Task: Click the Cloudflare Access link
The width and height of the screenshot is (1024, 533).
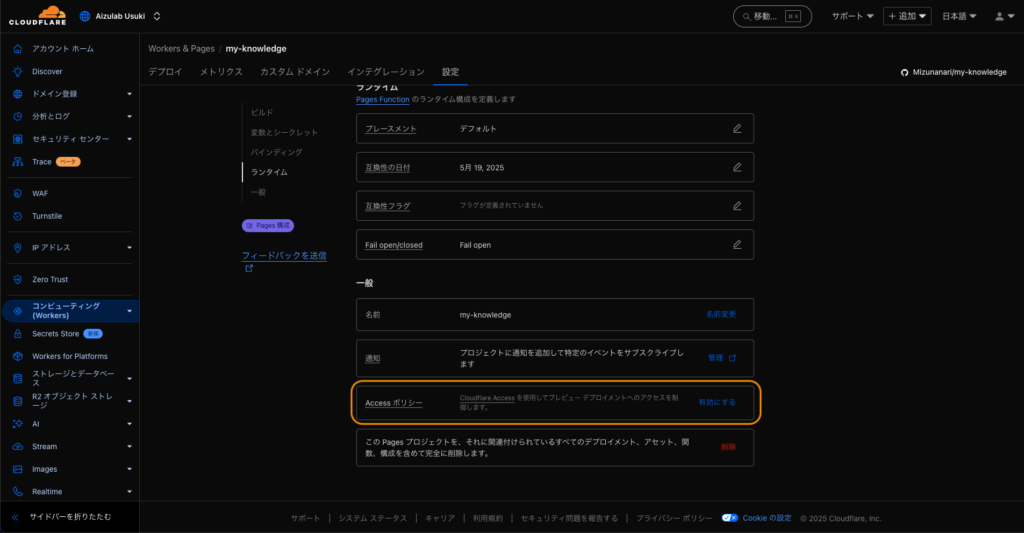Action: (487, 398)
